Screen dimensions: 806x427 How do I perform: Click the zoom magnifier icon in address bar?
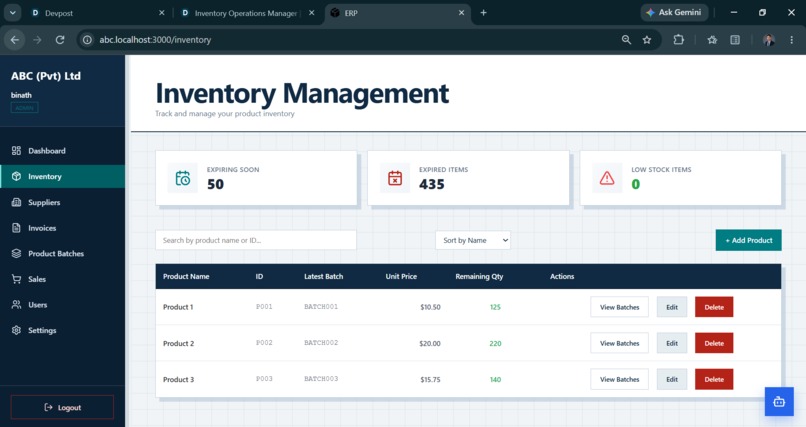(626, 40)
